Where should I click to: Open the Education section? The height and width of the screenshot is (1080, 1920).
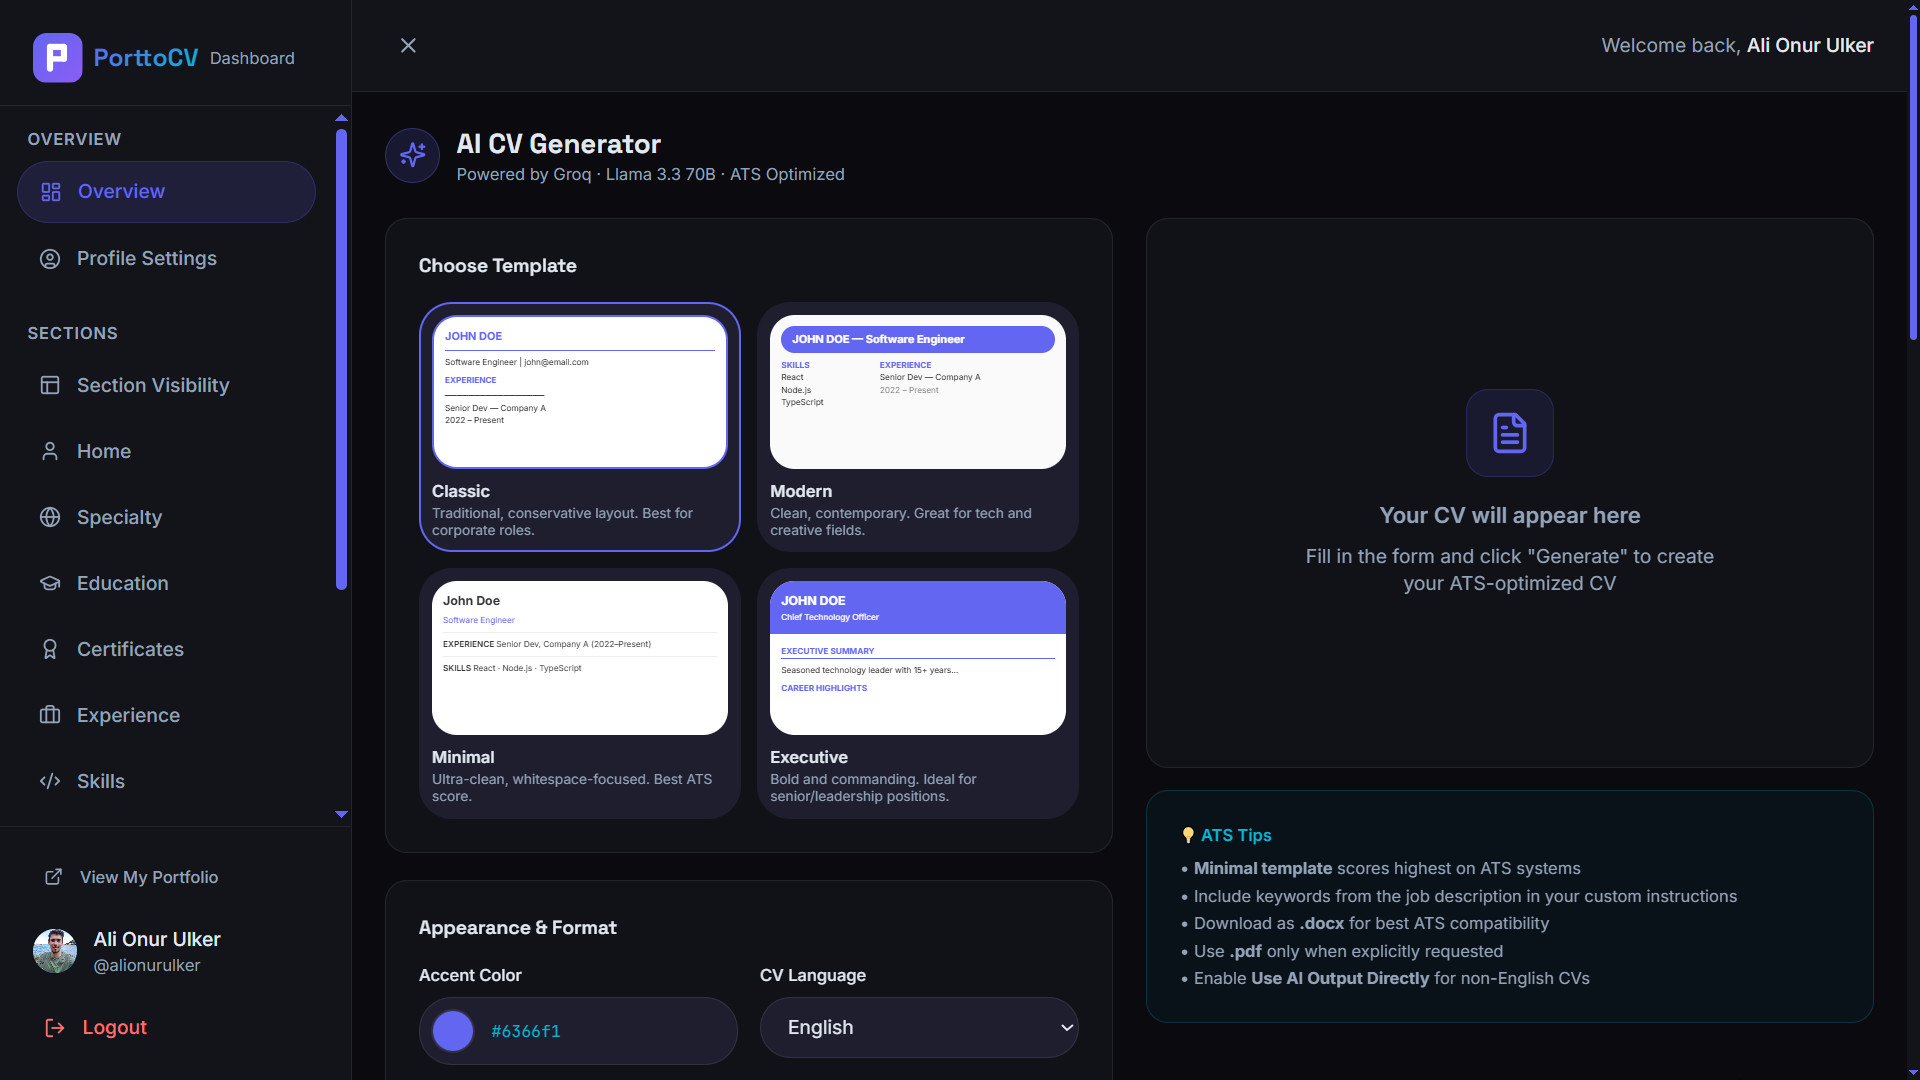click(166, 583)
